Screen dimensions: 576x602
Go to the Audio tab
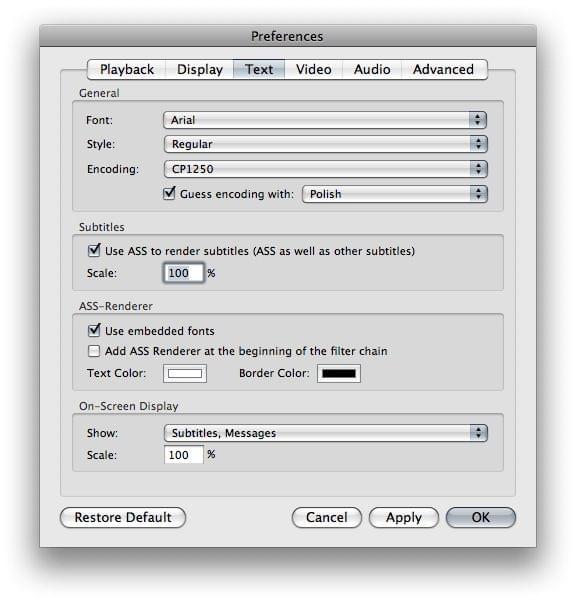[372, 69]
